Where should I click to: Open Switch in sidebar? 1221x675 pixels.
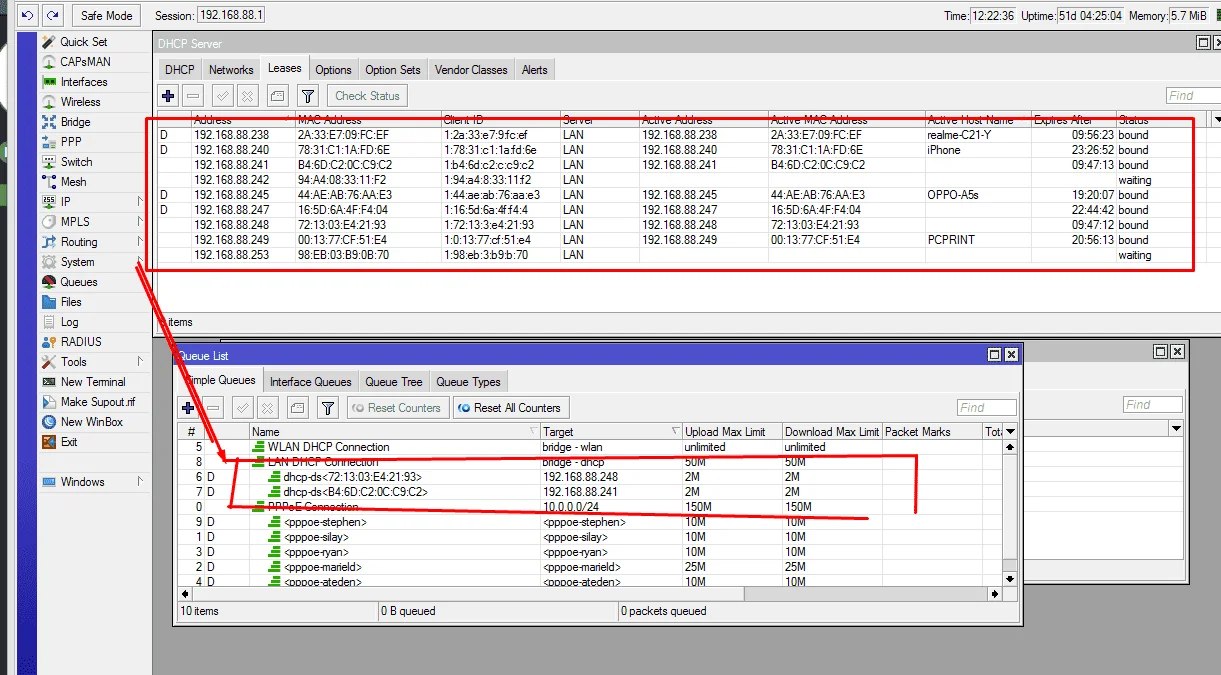point(76,162)
